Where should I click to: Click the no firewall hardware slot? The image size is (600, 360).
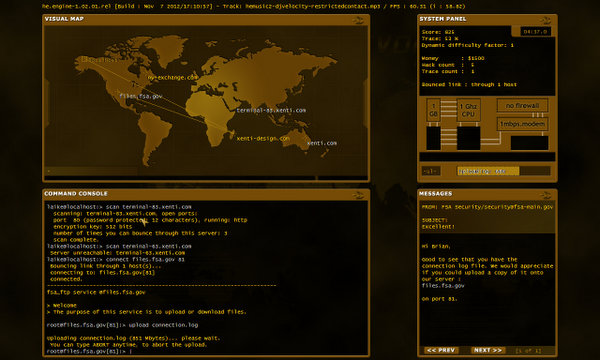pyautogui.click(x=522, y=105)
